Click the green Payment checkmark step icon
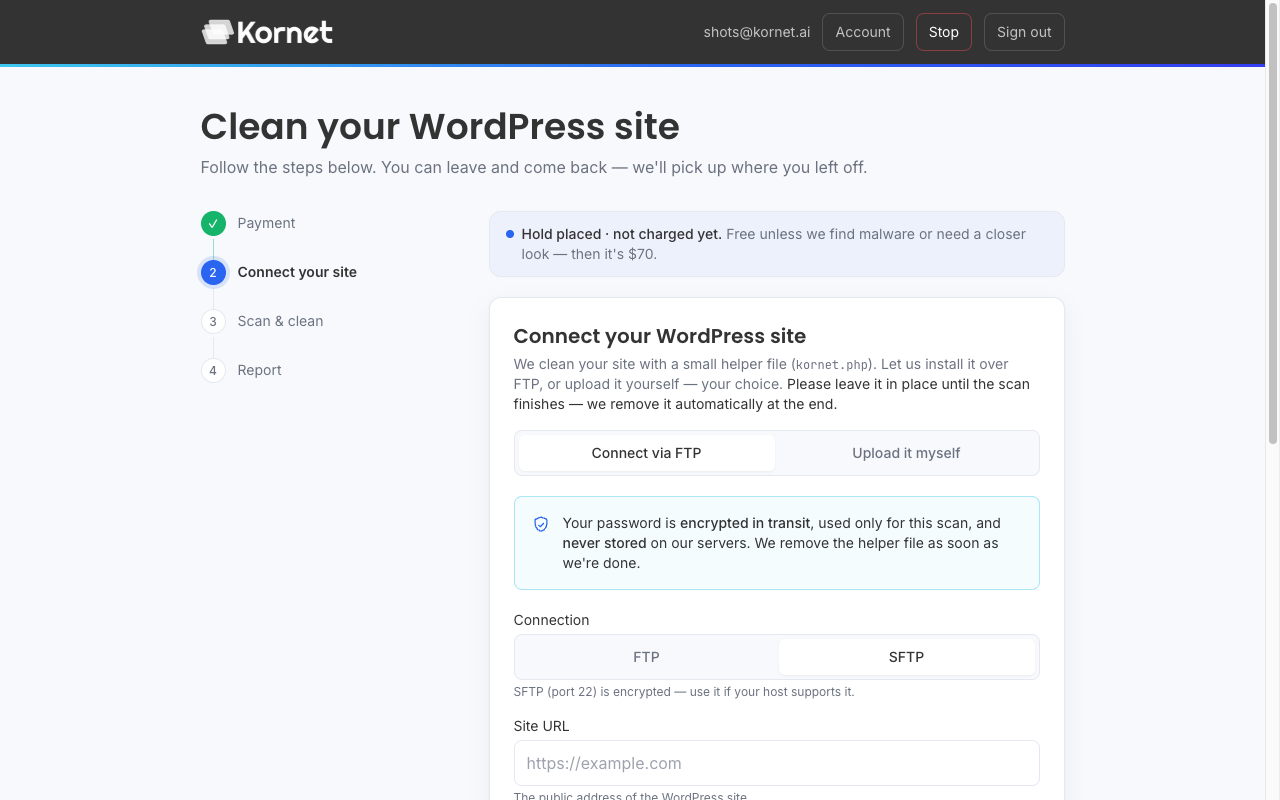 [213, 223]
